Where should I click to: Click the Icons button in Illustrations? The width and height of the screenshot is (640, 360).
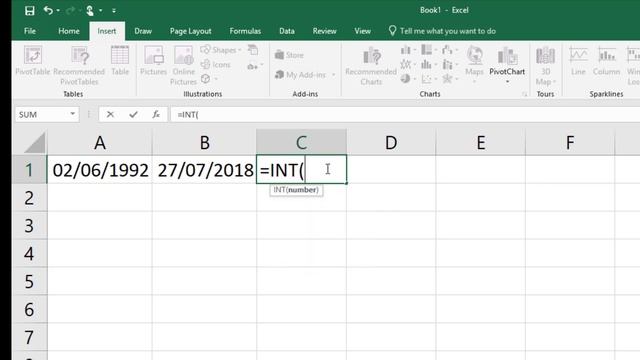(216, 64)
